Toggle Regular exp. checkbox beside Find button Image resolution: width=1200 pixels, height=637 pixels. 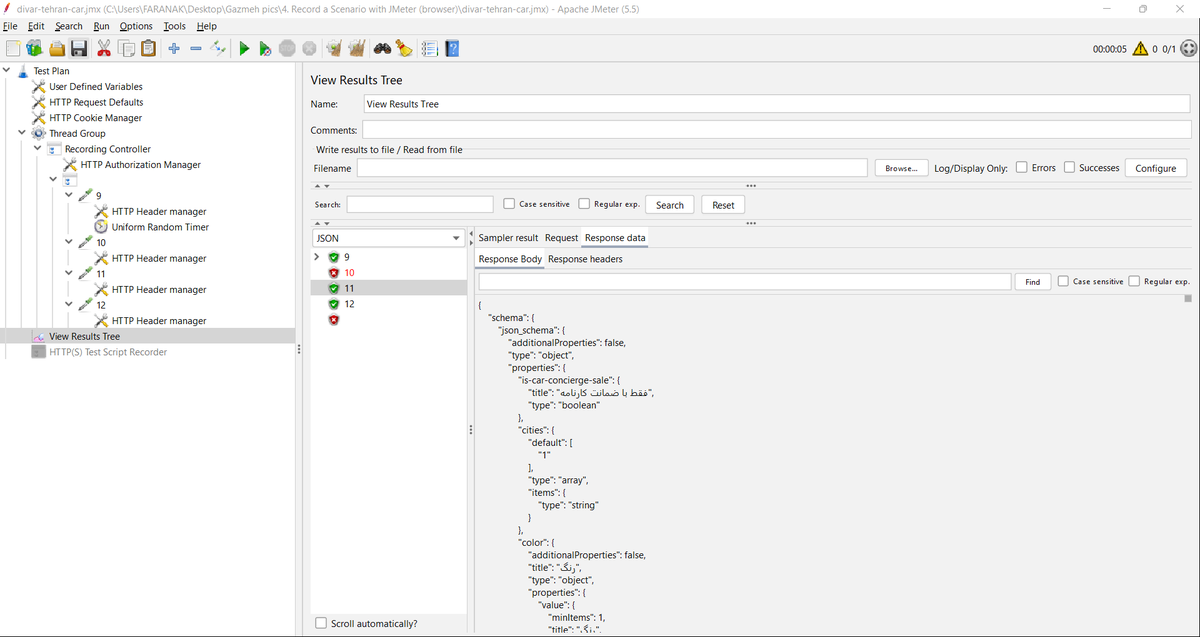[1134, 281]
